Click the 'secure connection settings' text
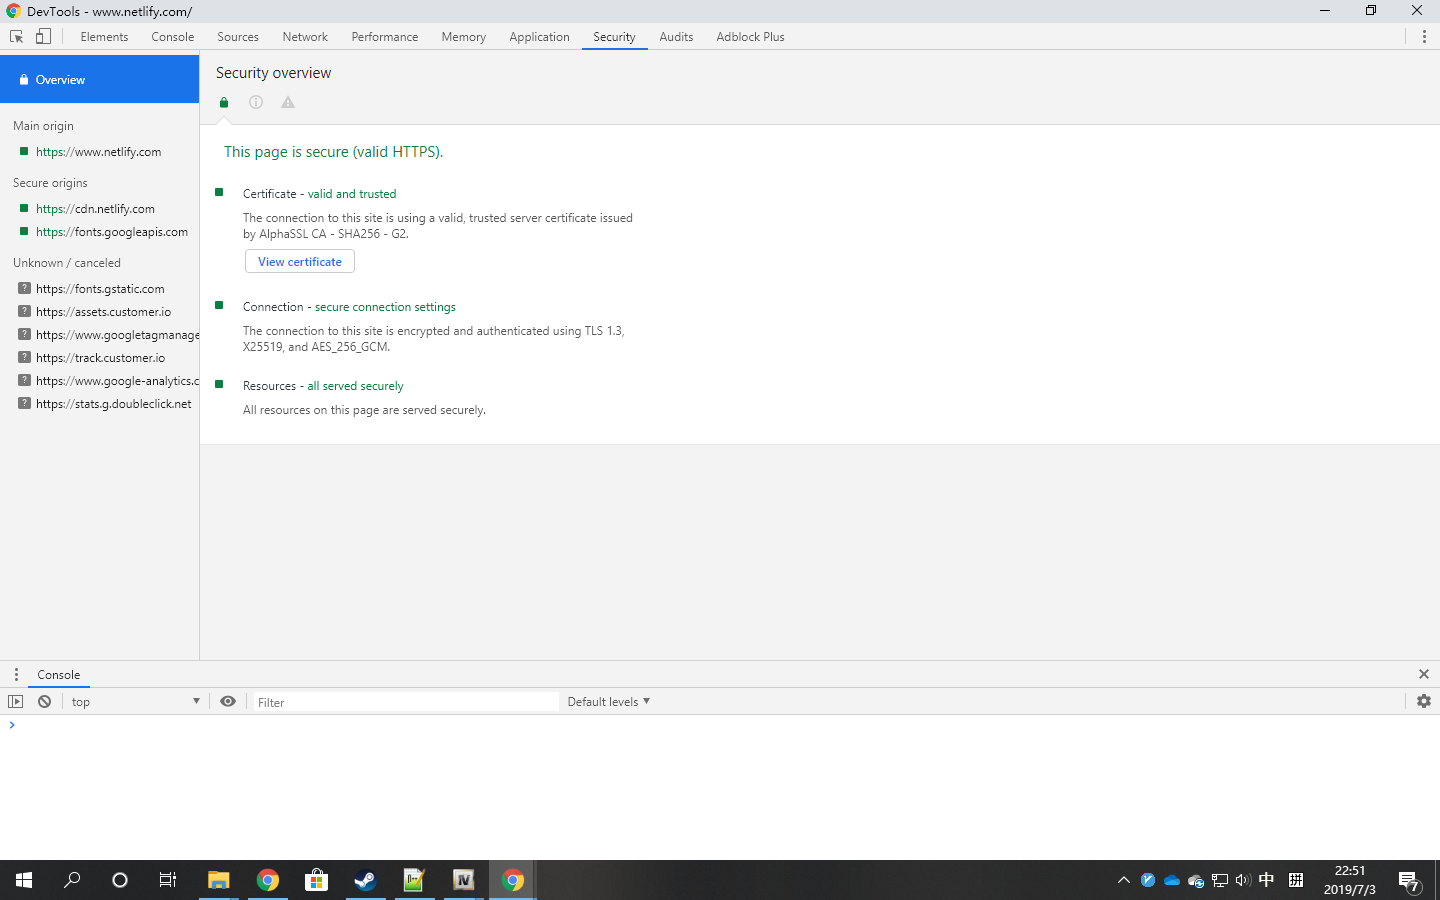 (x=385, y=307)
